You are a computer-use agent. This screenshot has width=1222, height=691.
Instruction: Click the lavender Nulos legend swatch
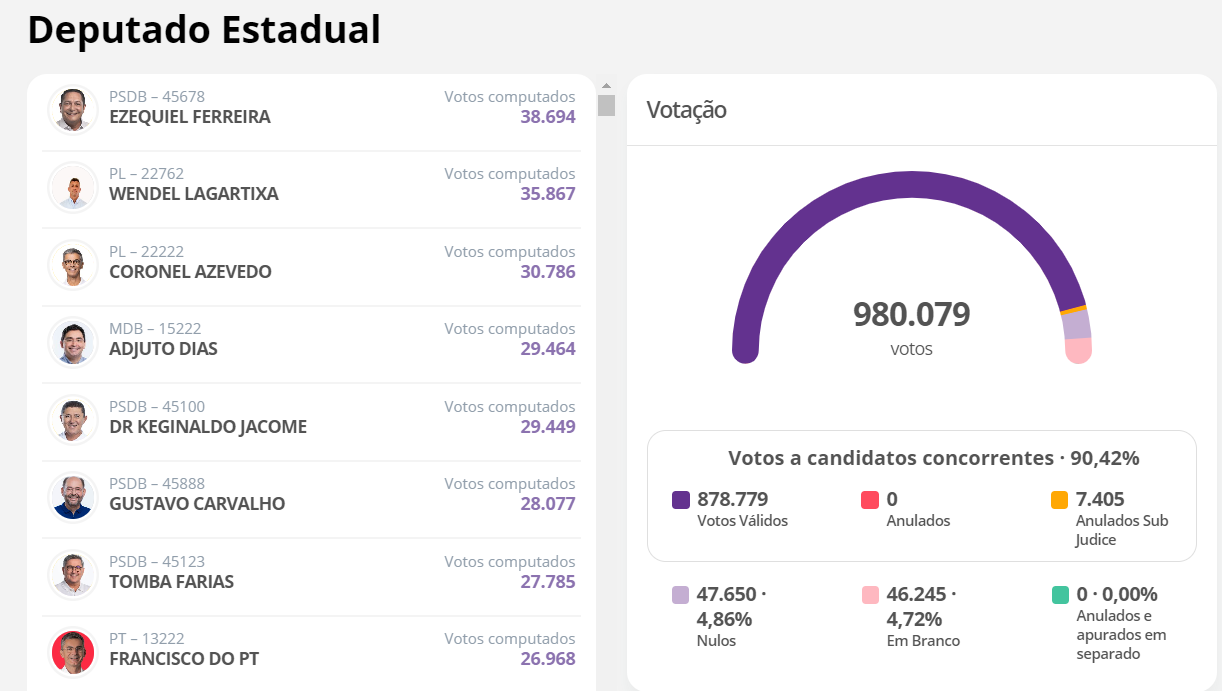point(681,596)
